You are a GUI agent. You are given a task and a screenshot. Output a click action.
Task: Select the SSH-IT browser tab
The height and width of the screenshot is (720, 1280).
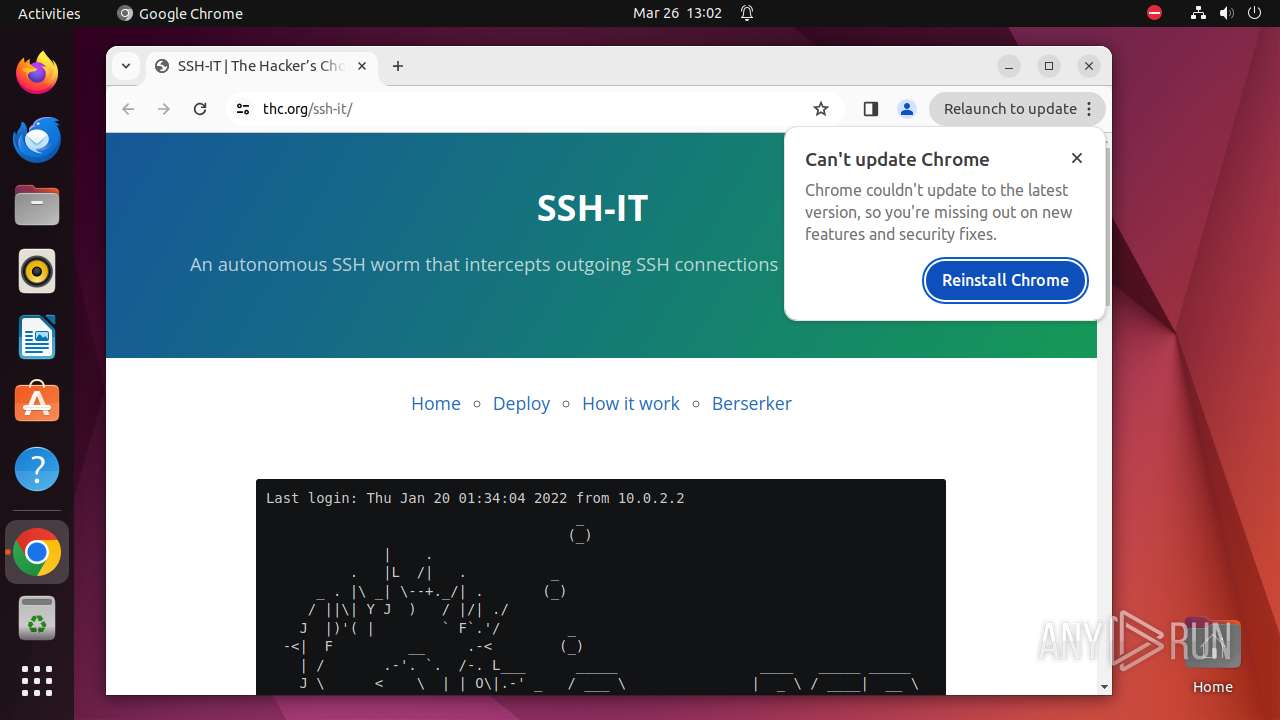pos(262,66)
